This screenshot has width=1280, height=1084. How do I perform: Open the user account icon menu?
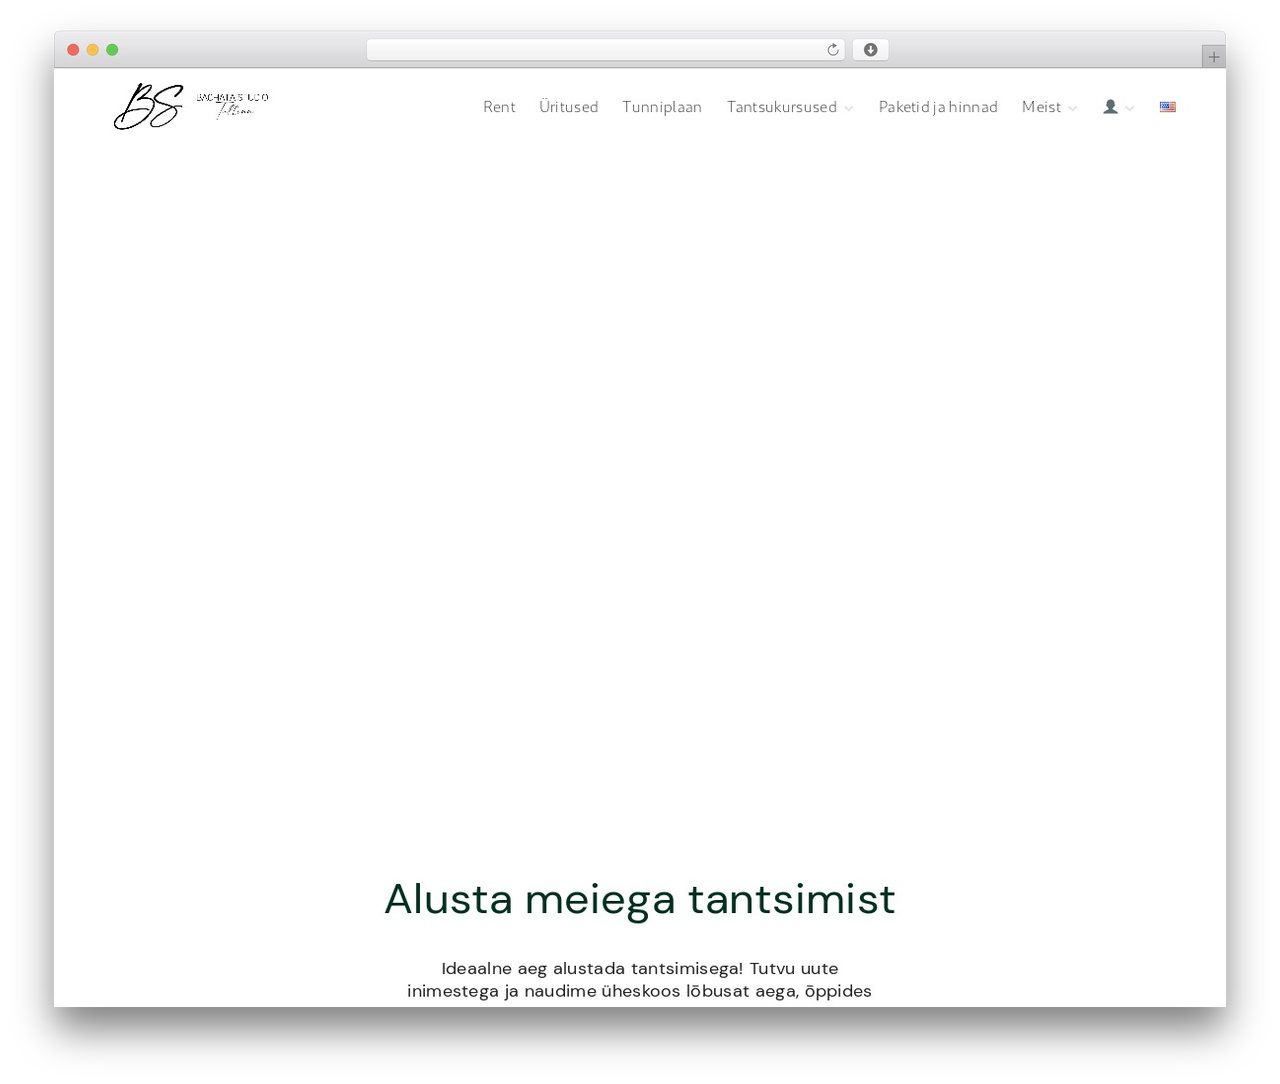[1110, 107]
